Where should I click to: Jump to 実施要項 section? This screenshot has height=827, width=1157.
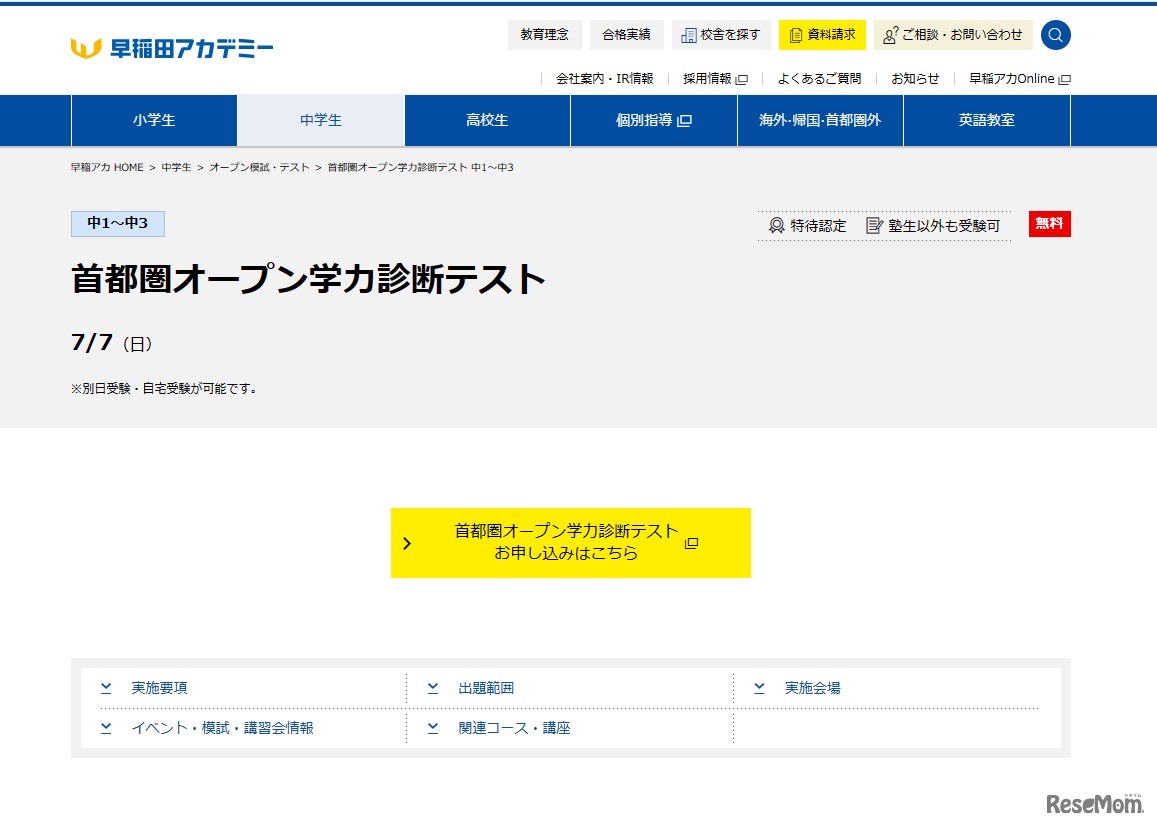pyautogui.click(x=159, y=688)
